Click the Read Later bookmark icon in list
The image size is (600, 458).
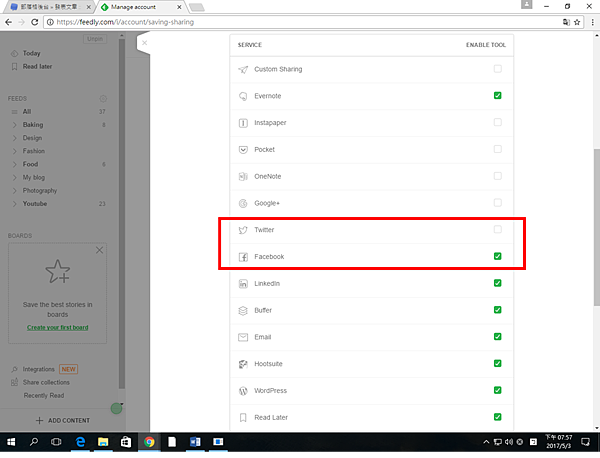[x=243, y=417]
